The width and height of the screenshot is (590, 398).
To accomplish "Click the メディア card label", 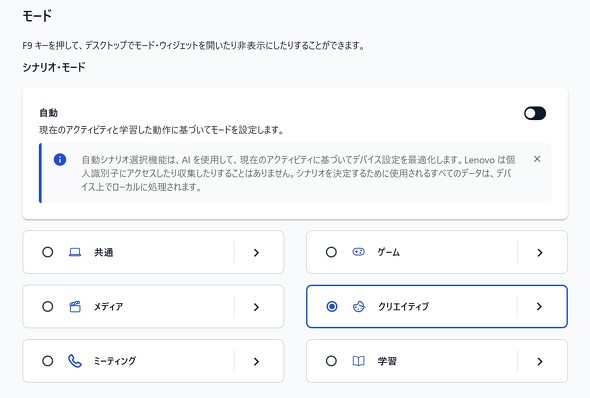I will coord(108,307).
